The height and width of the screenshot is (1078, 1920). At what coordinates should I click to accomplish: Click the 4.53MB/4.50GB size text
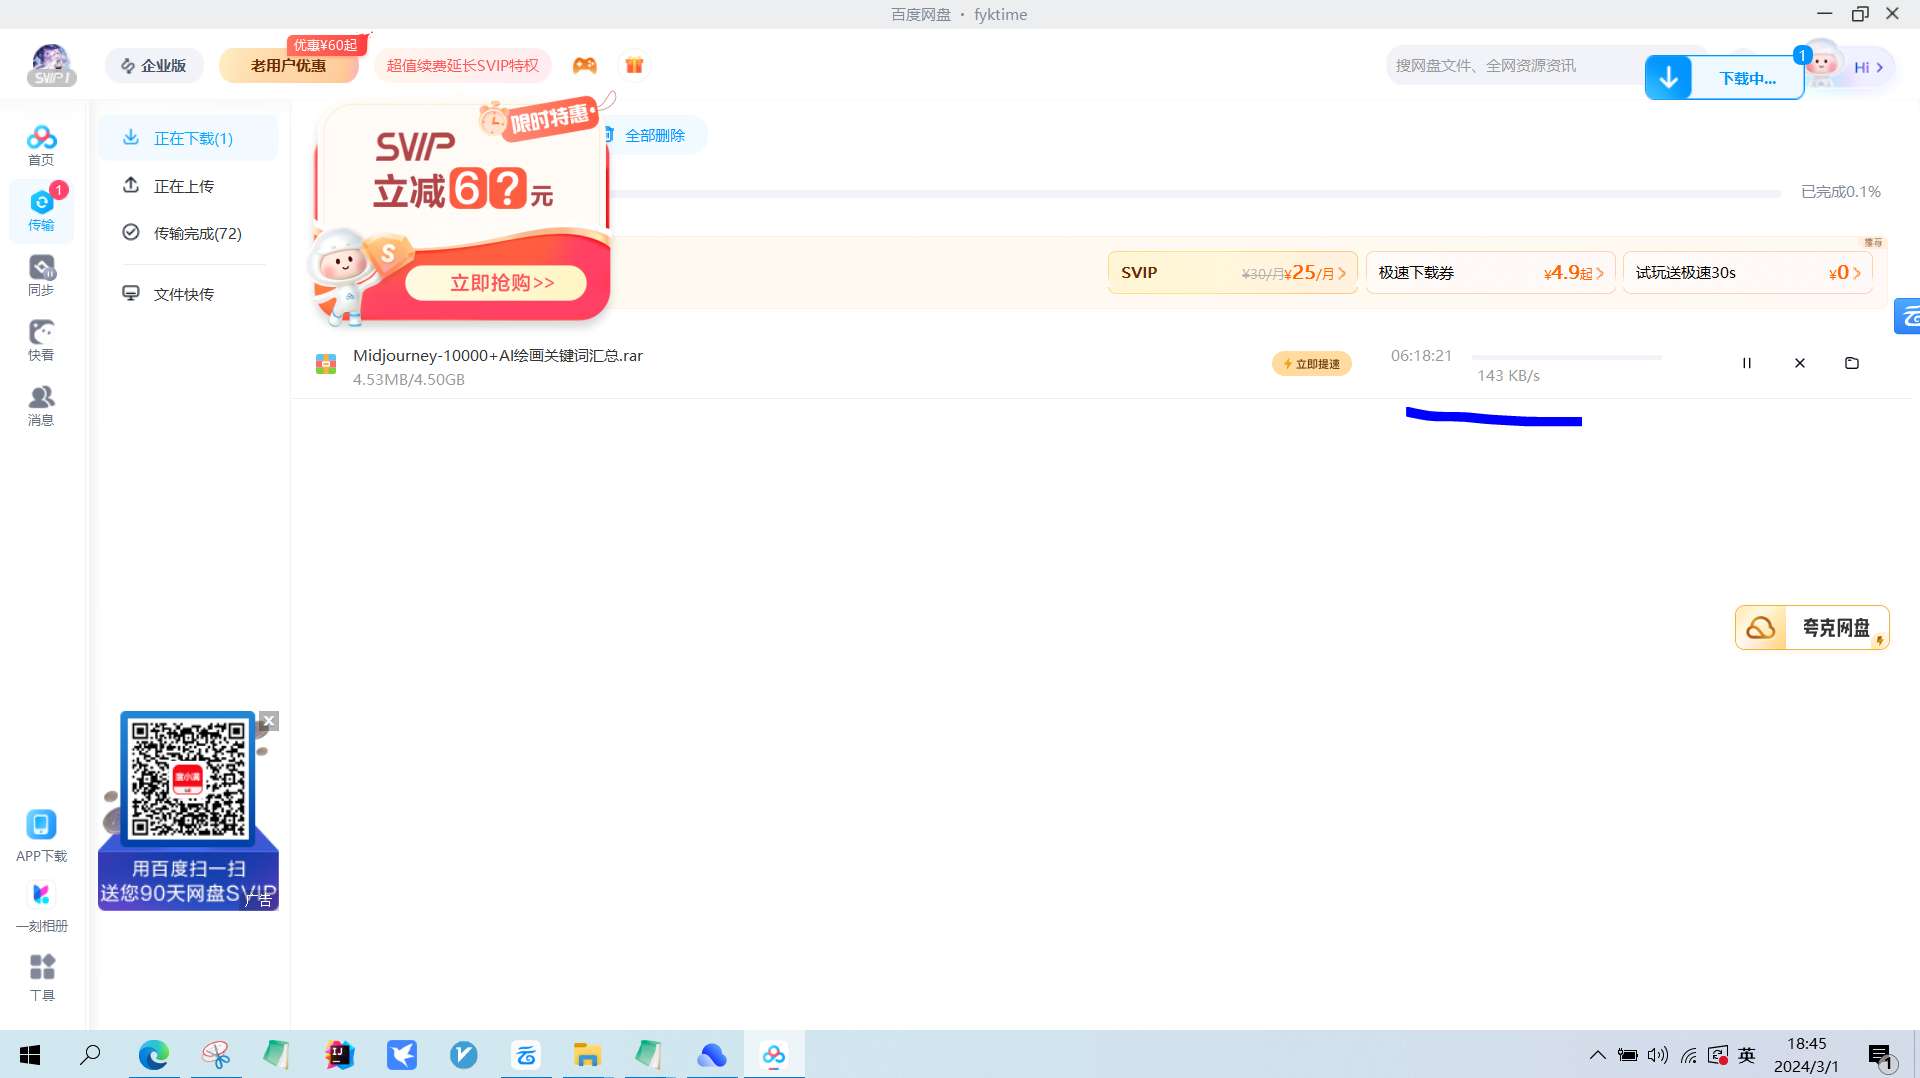(x=409, y=379)
